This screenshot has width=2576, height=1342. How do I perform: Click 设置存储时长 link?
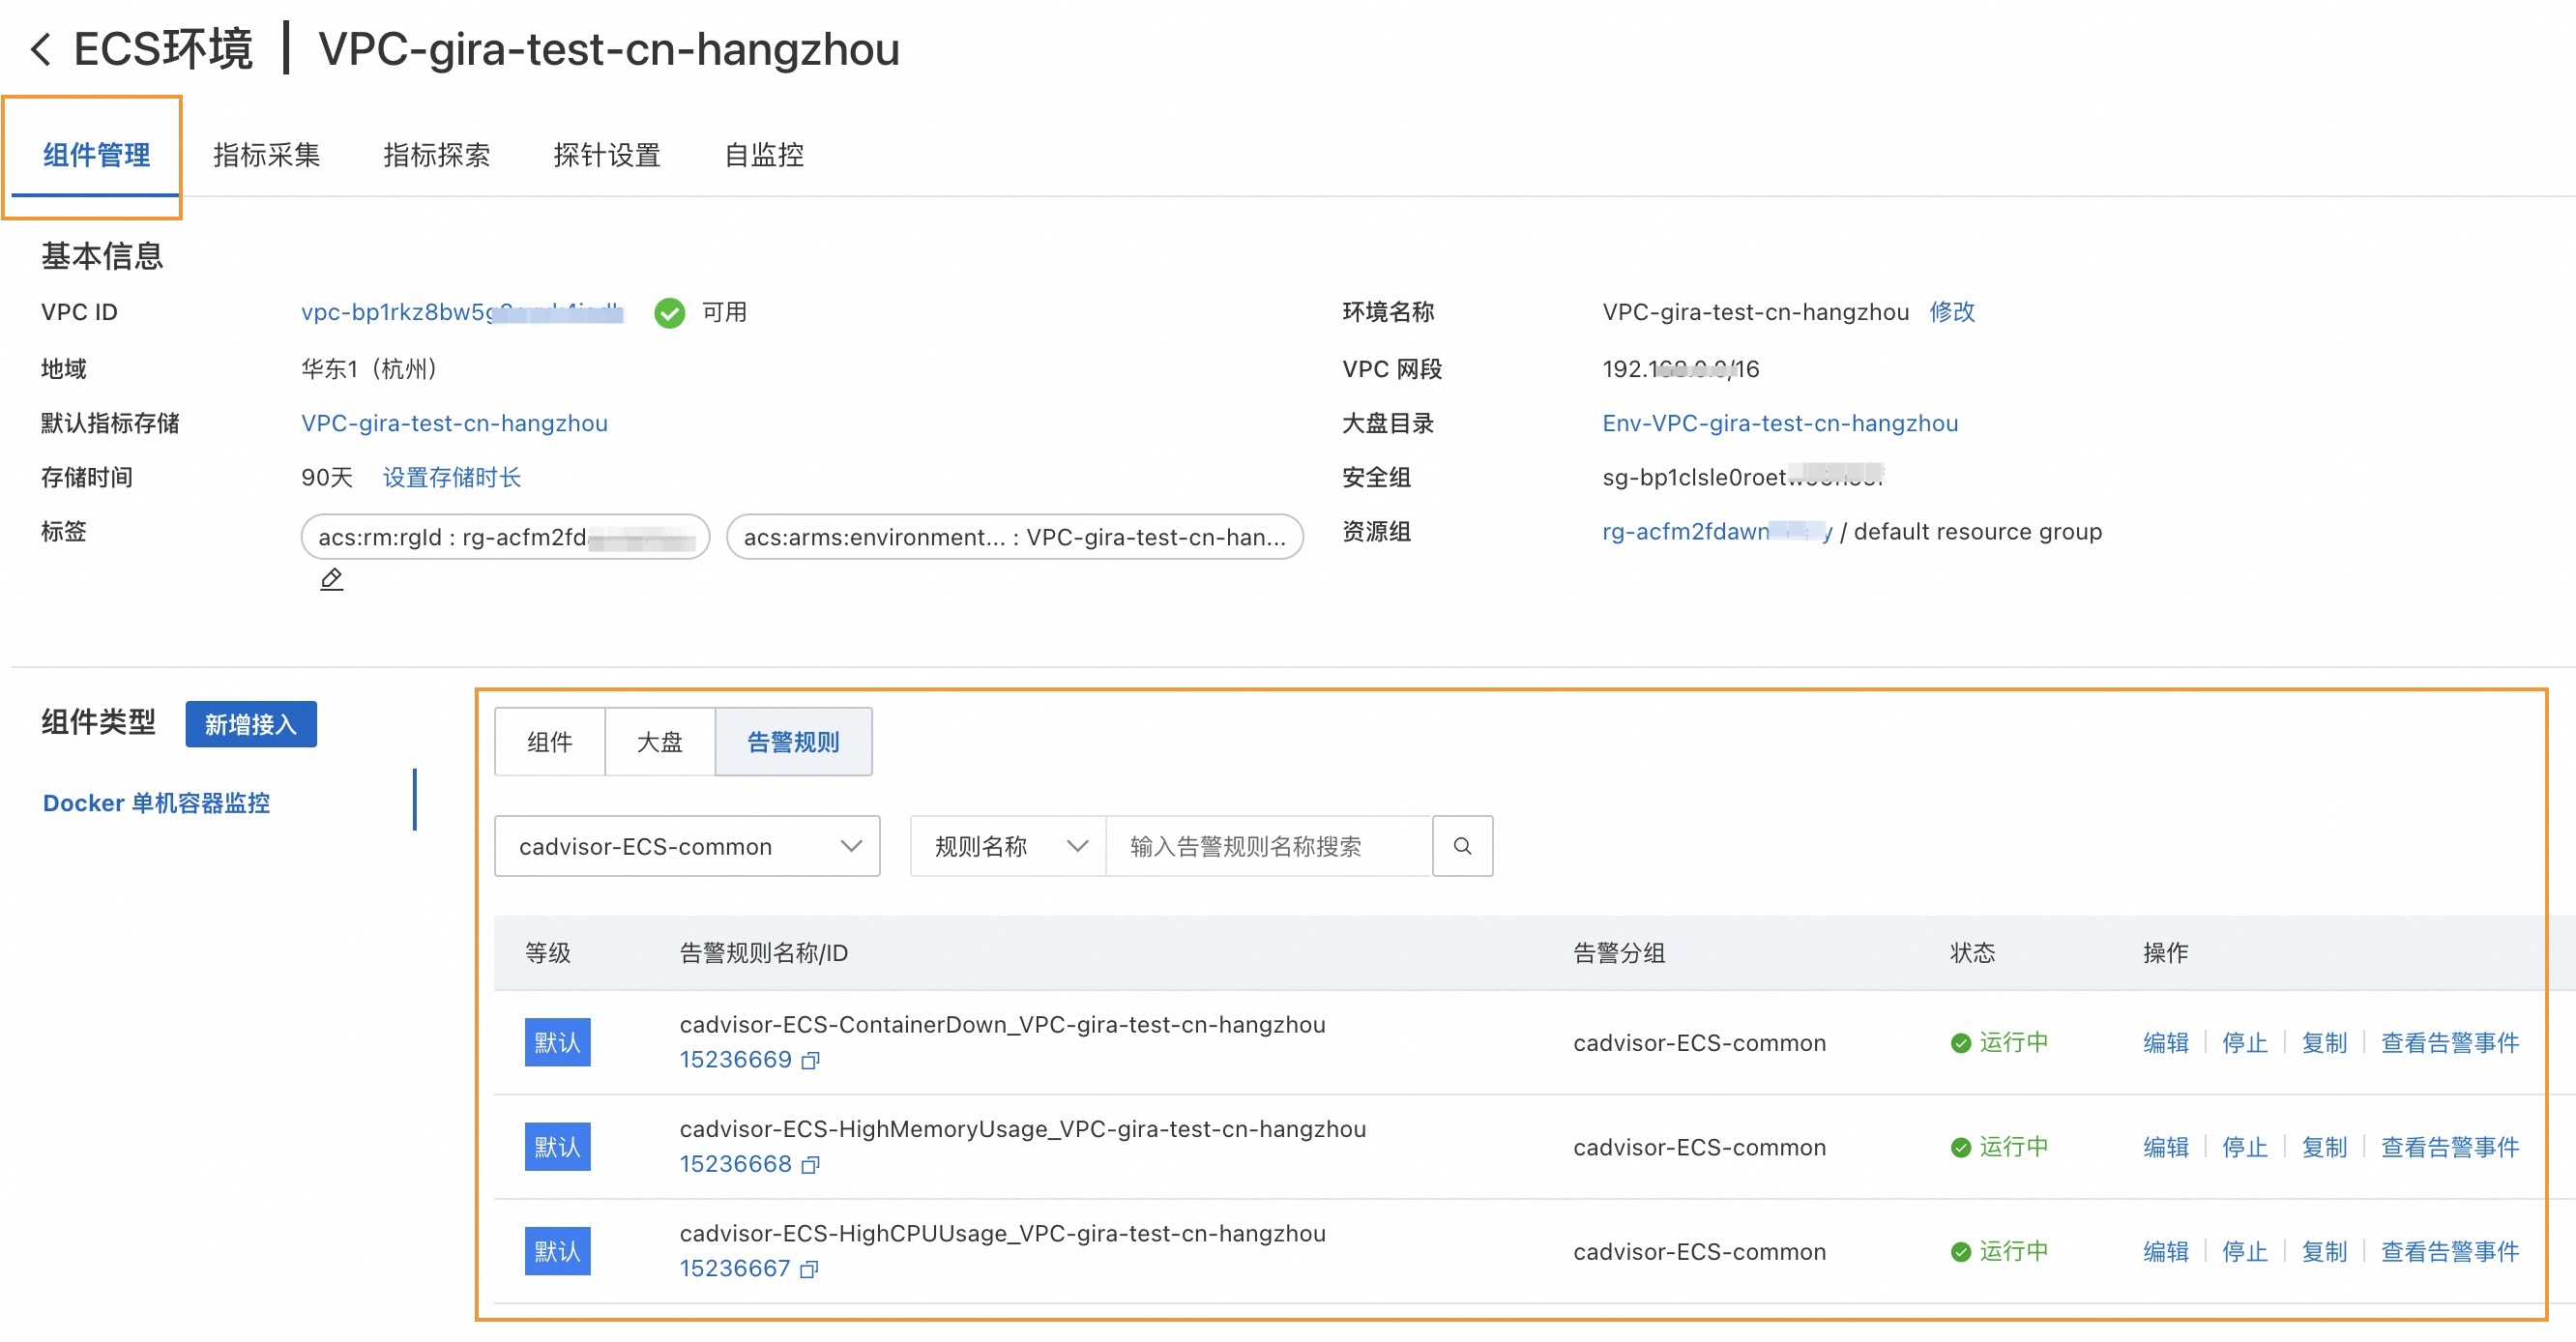click(451, 477)
